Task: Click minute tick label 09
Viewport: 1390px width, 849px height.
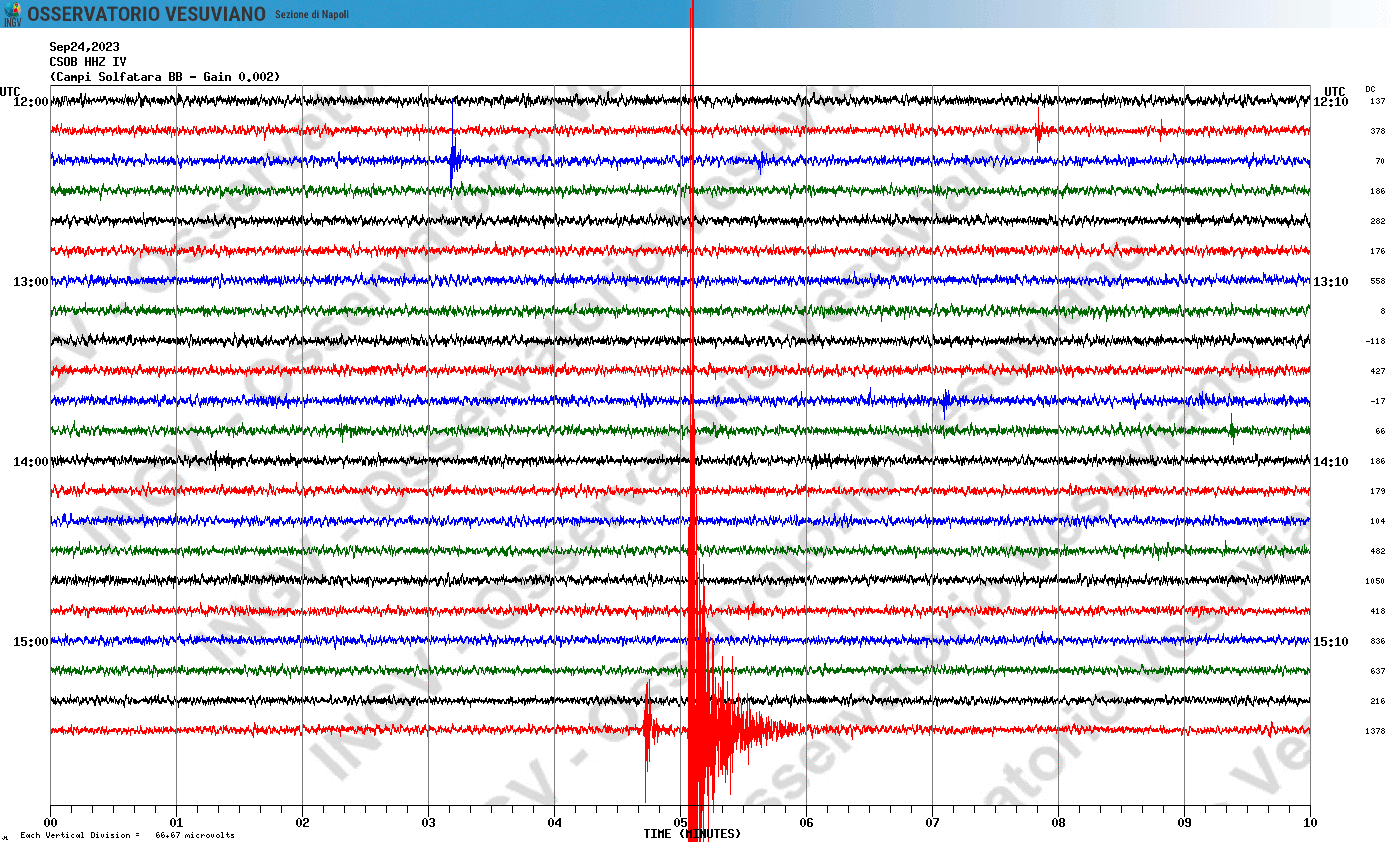Action: pyautogui.click(x=1184, y=823)
